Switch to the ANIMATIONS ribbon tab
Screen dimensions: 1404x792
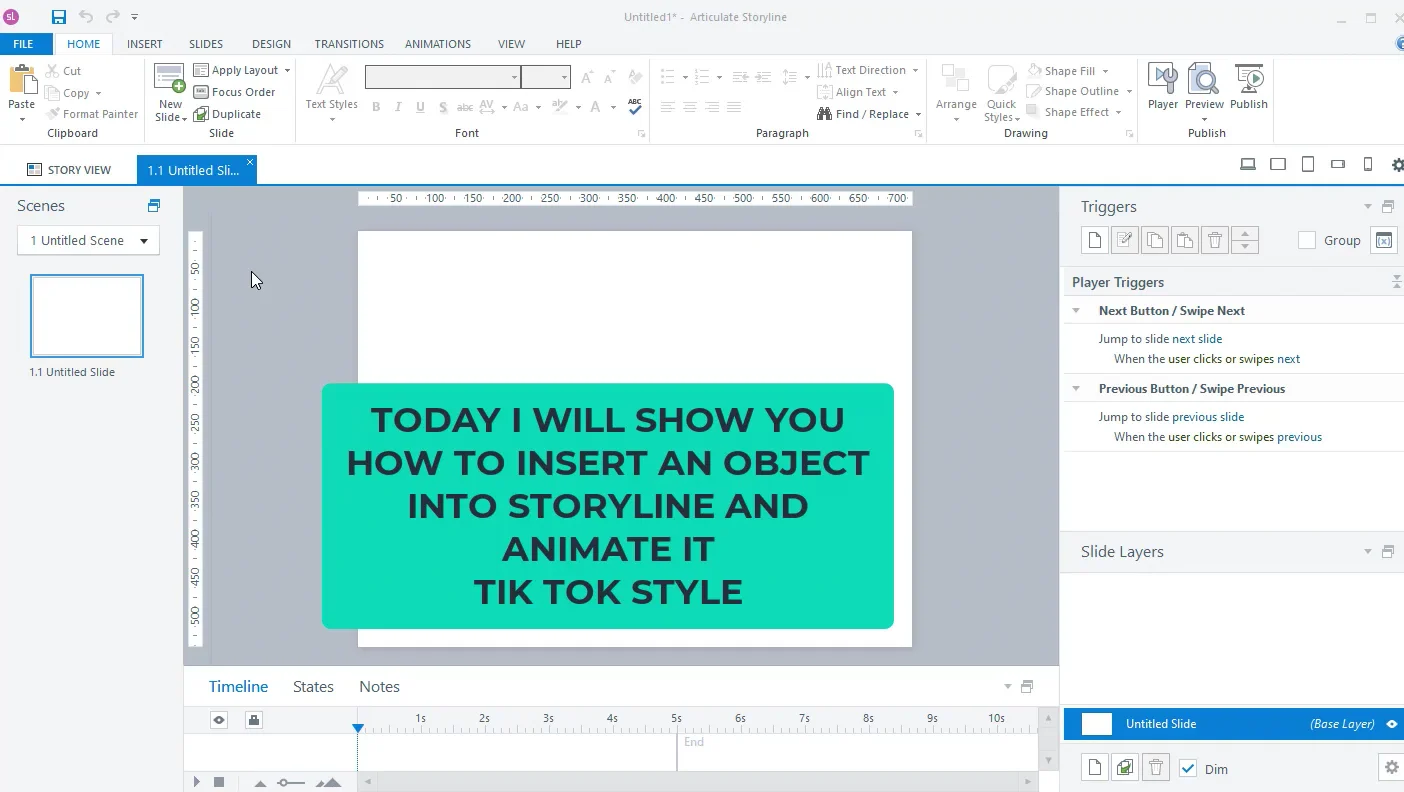coord(438,44)
